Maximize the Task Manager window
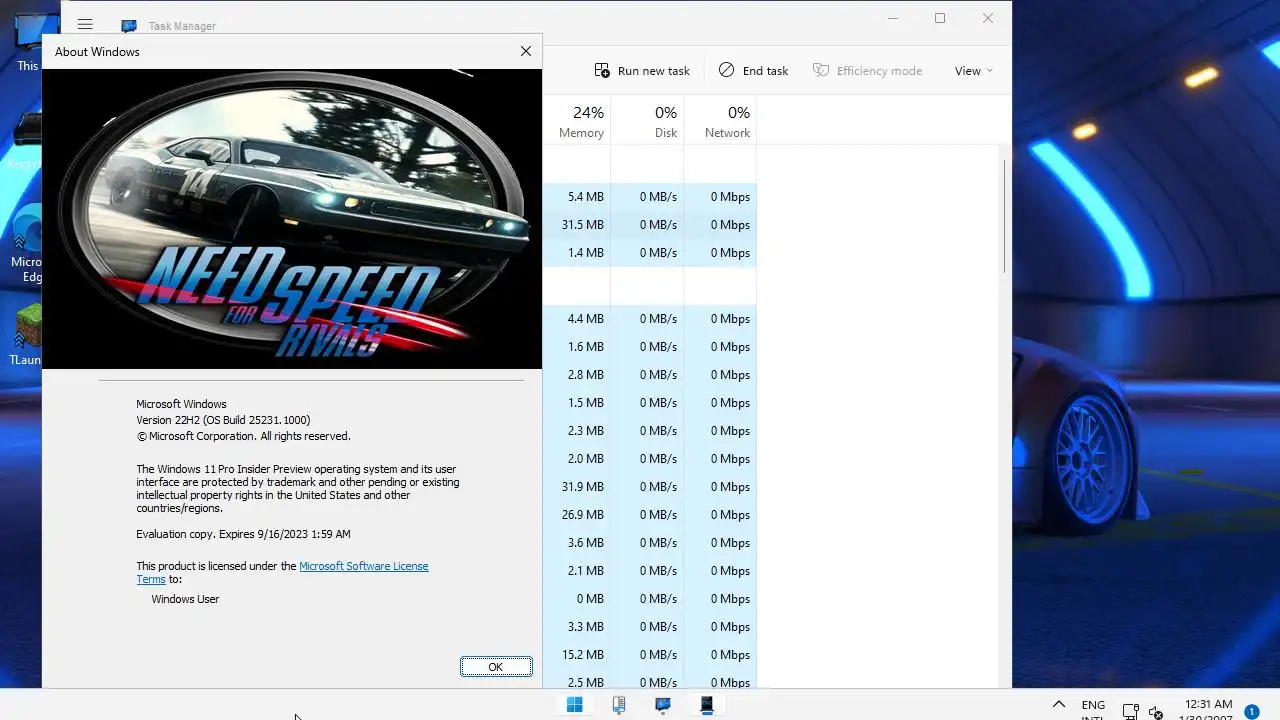The image size is (1280, 720). point(940,18)
